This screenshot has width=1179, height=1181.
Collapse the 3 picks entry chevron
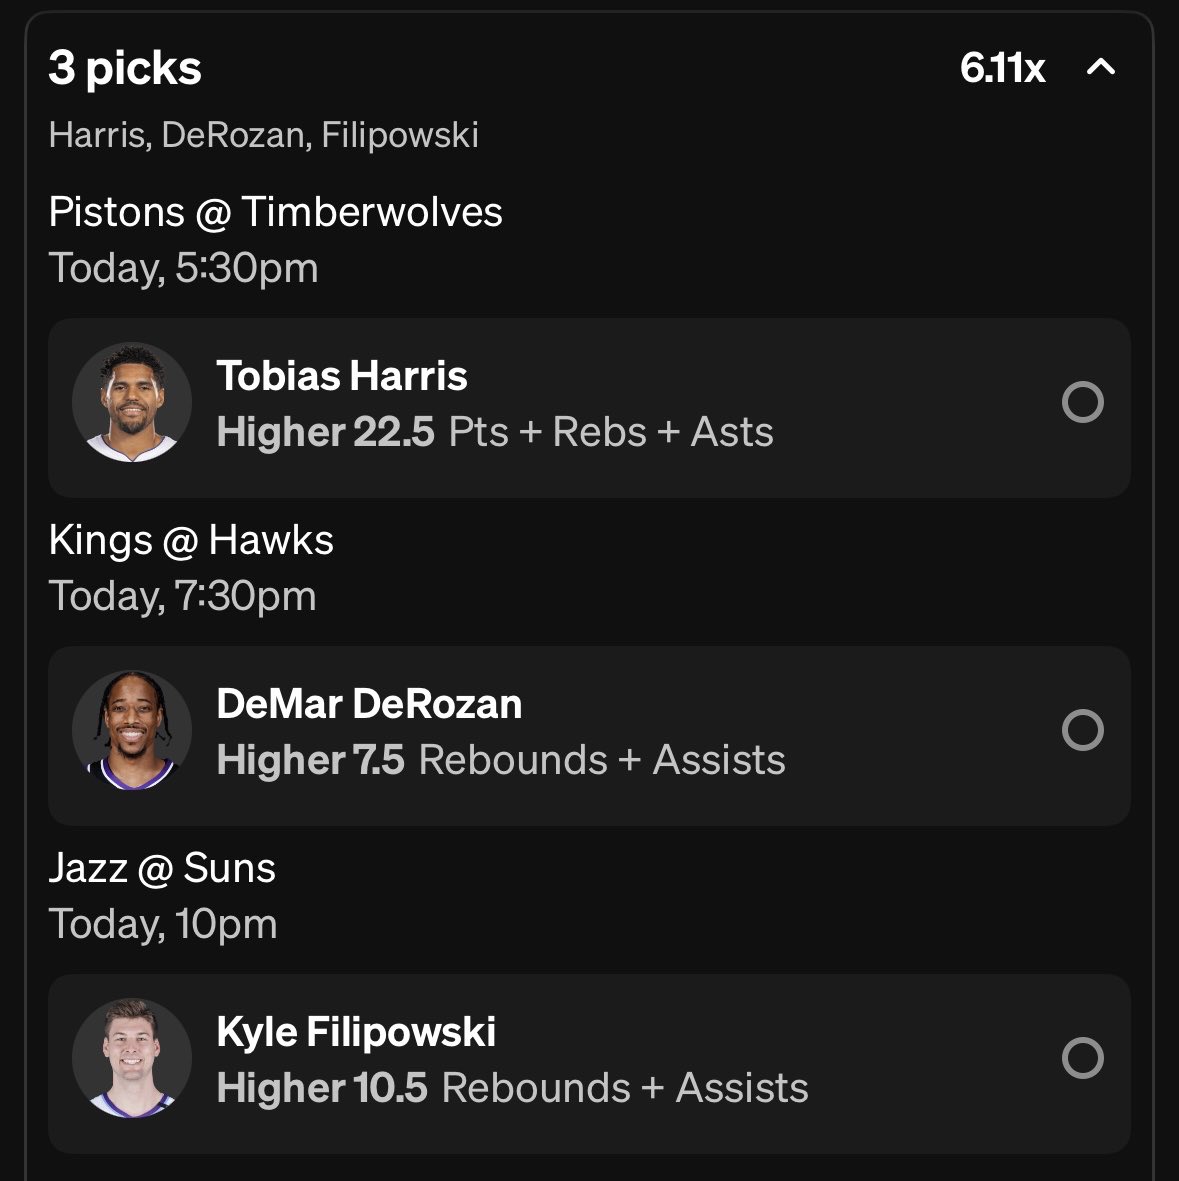(1100, 68)
